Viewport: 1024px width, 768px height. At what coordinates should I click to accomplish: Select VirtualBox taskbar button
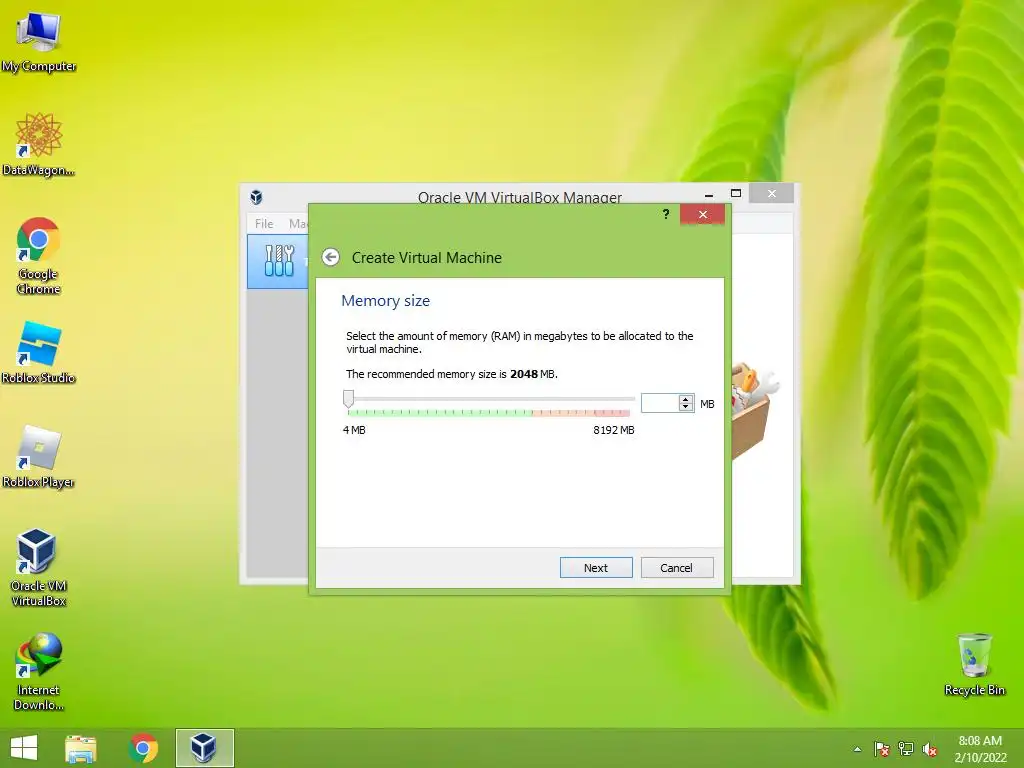[204, 748]
